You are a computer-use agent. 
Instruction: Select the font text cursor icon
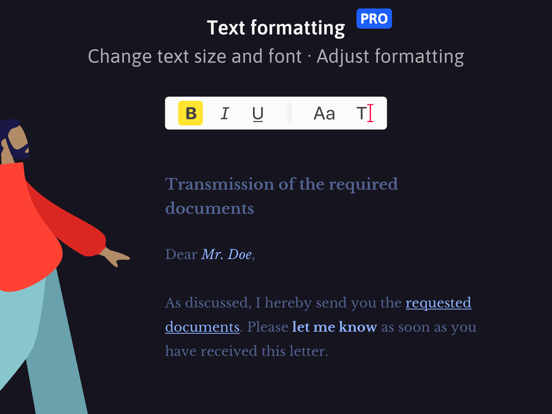pyautogui.click(x=365, y=113)
